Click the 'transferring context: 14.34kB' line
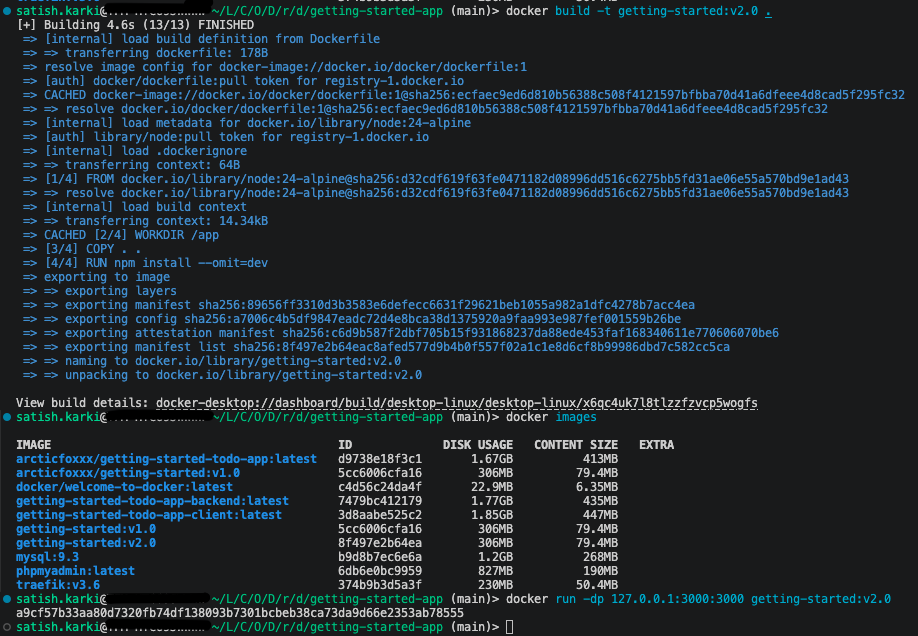Viewport: 918px width, 636px height. [145, 221]
